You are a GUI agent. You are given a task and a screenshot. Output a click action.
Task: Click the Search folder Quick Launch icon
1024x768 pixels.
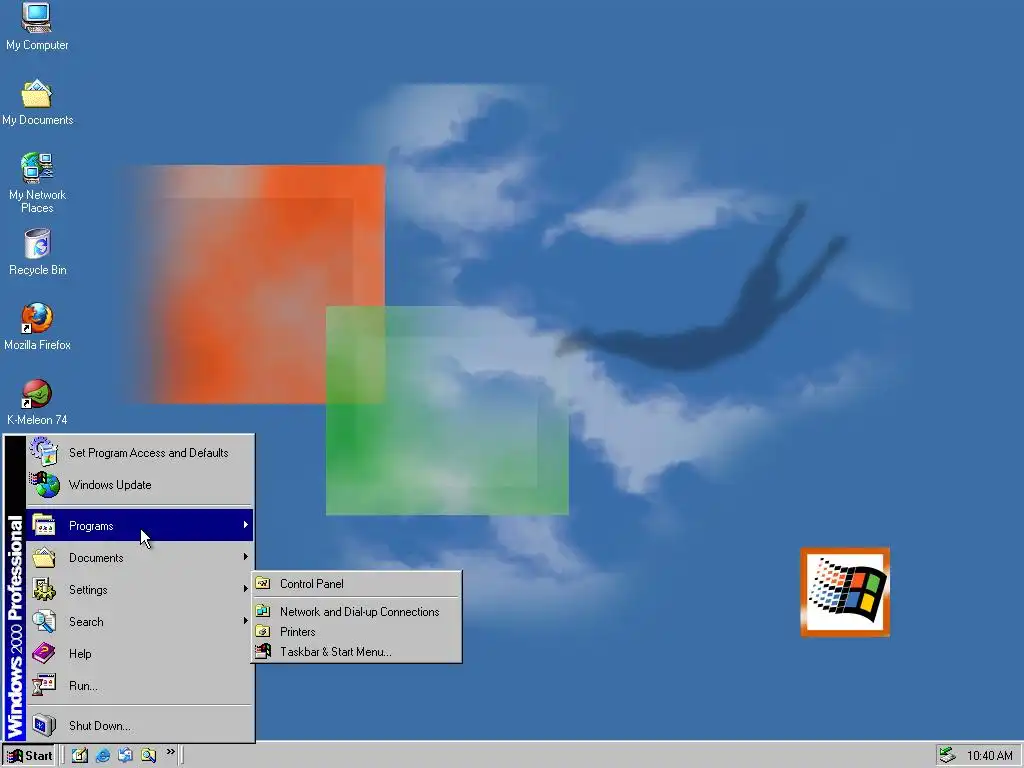148,756
